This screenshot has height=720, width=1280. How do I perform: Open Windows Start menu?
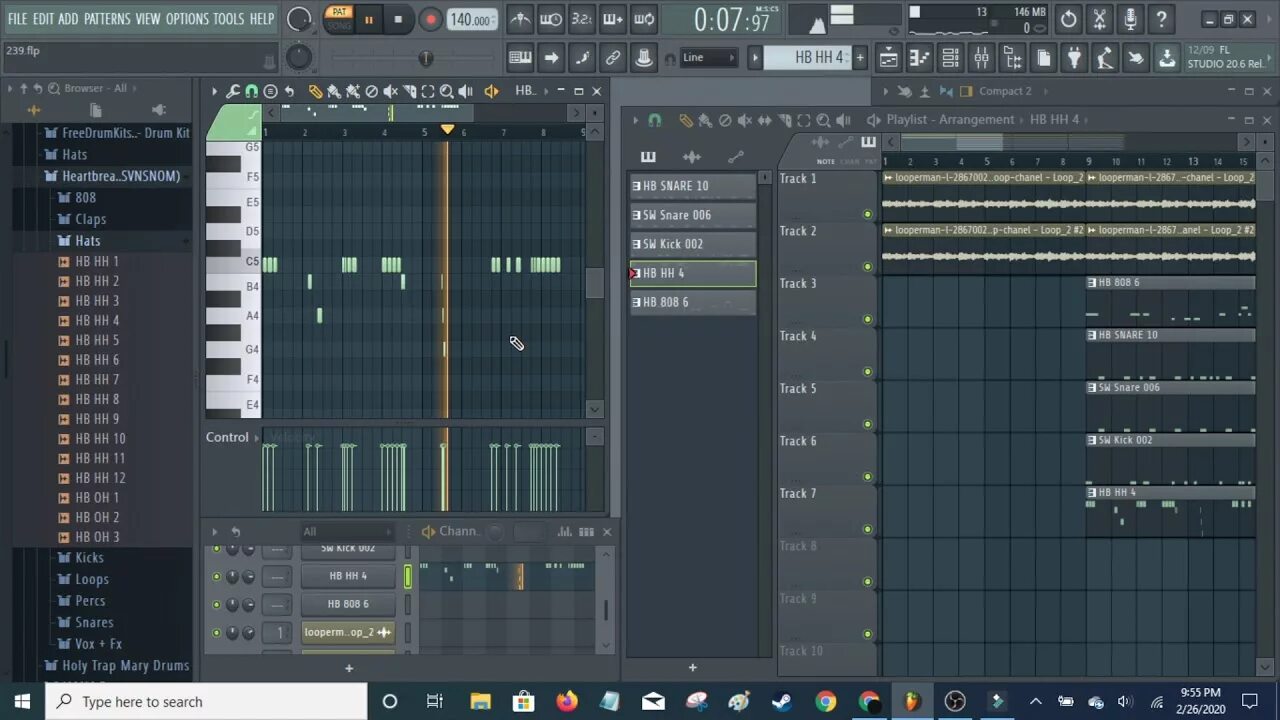22,701
